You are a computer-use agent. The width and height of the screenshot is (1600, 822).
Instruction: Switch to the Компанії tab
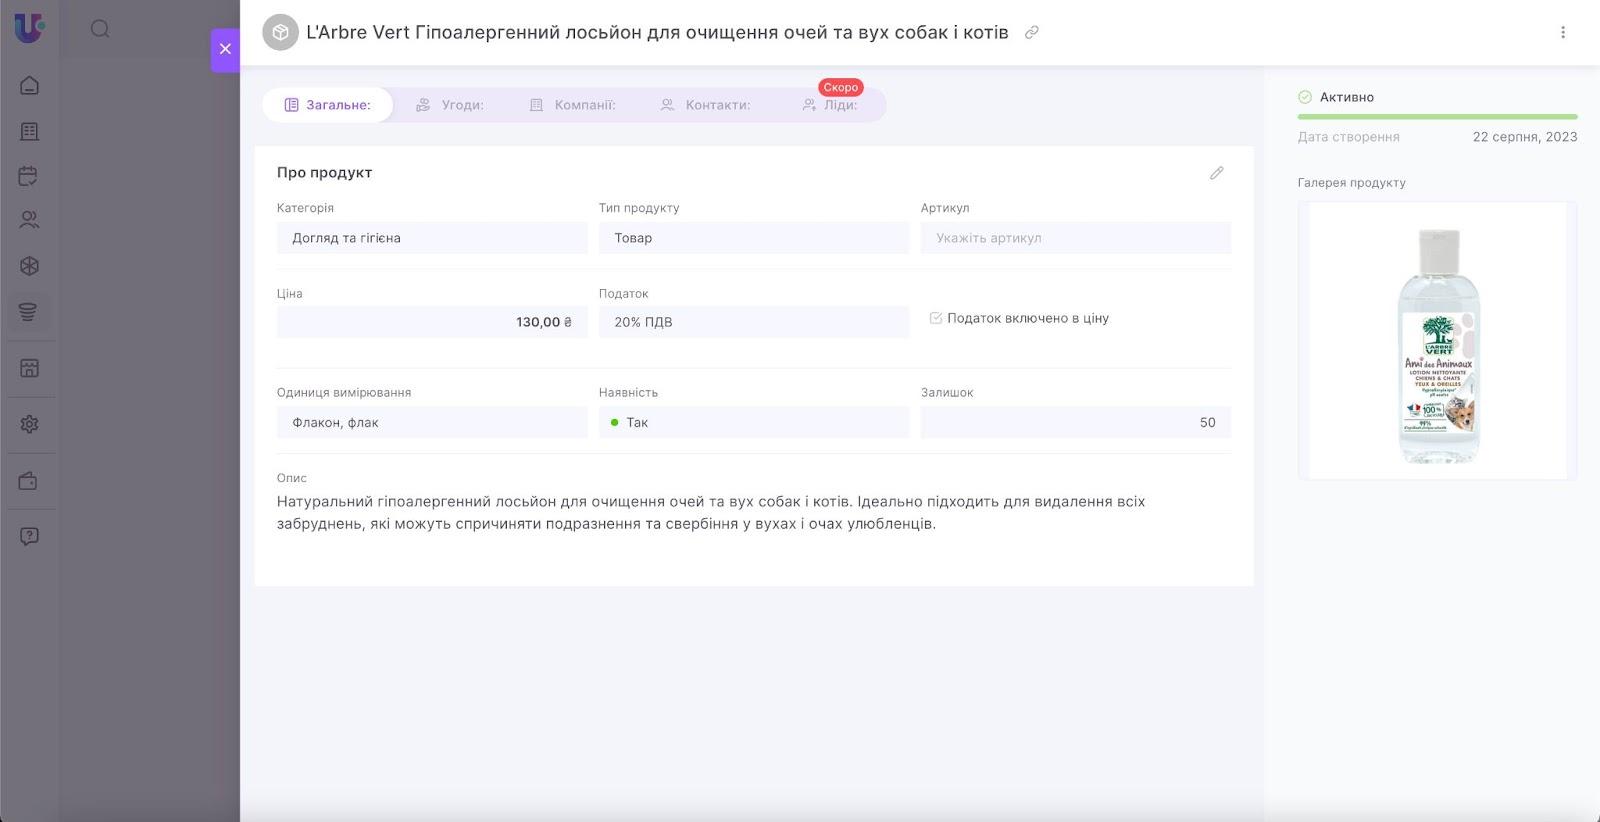pos(572,105)
